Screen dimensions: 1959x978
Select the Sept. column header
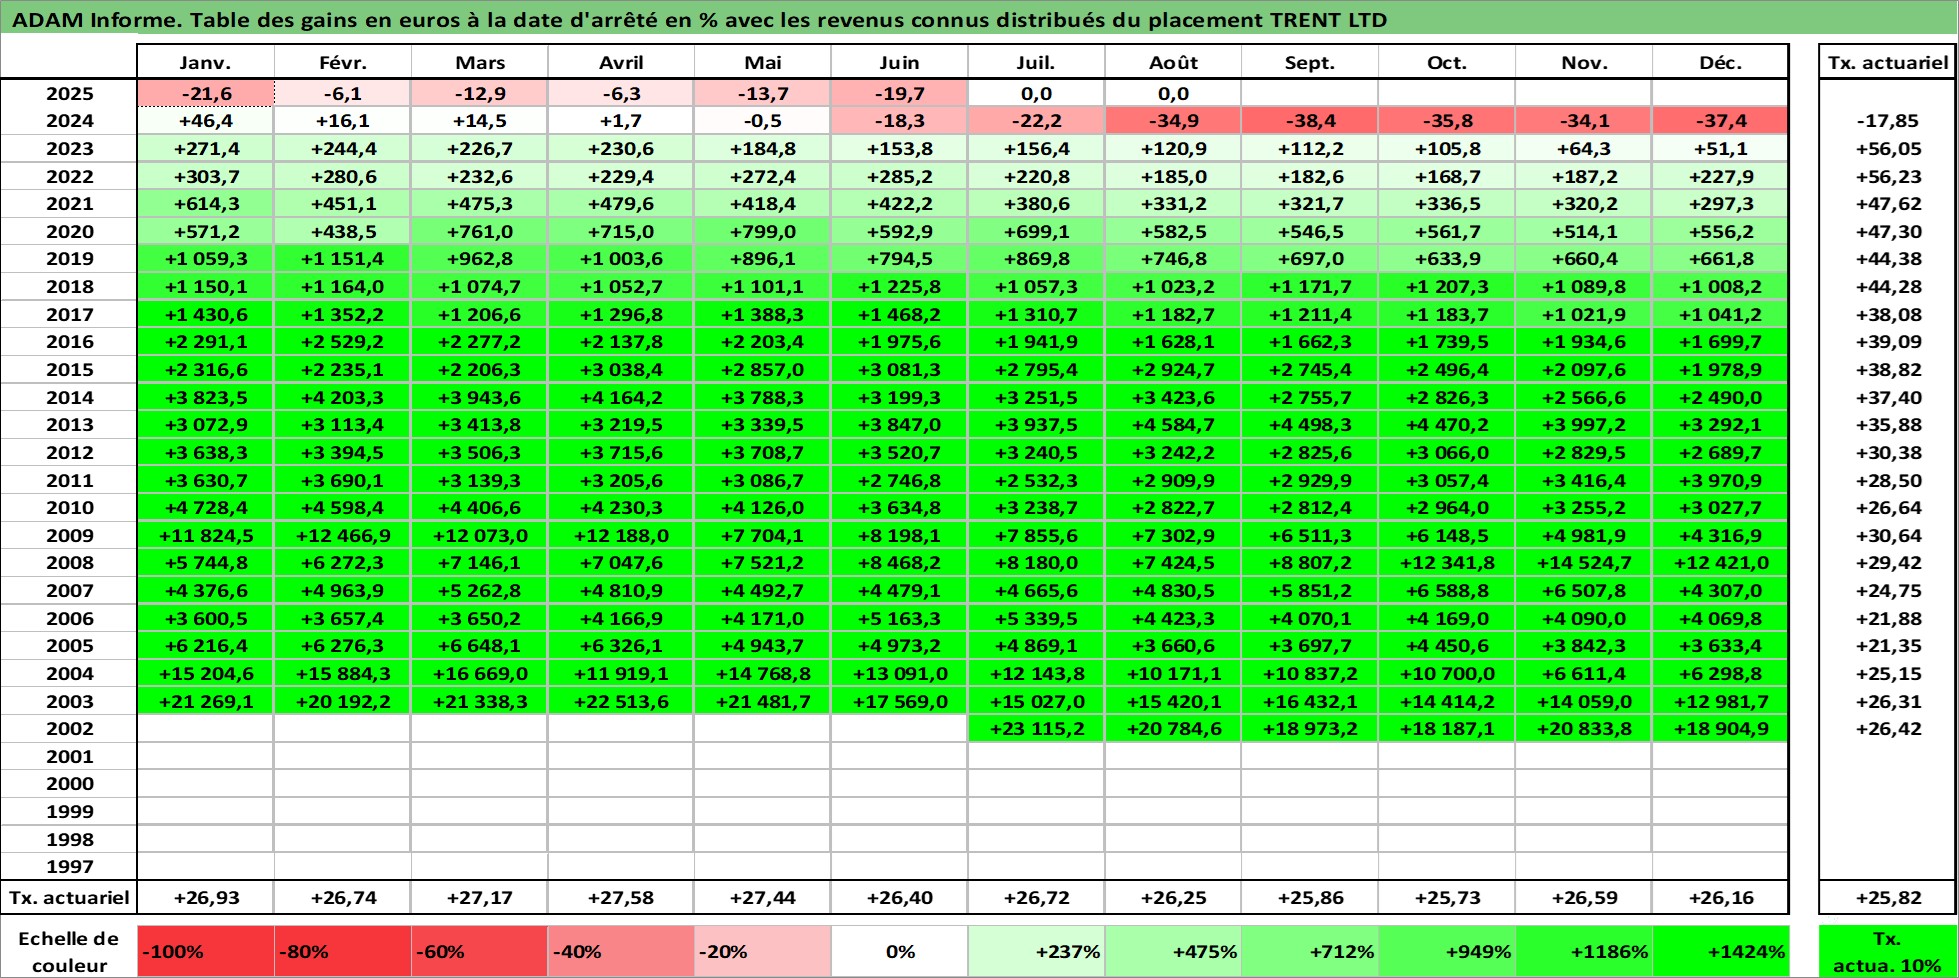(x=1310, y=62)
